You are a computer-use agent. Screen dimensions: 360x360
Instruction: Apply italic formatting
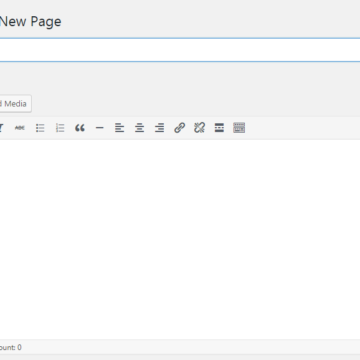click(1, 128)
